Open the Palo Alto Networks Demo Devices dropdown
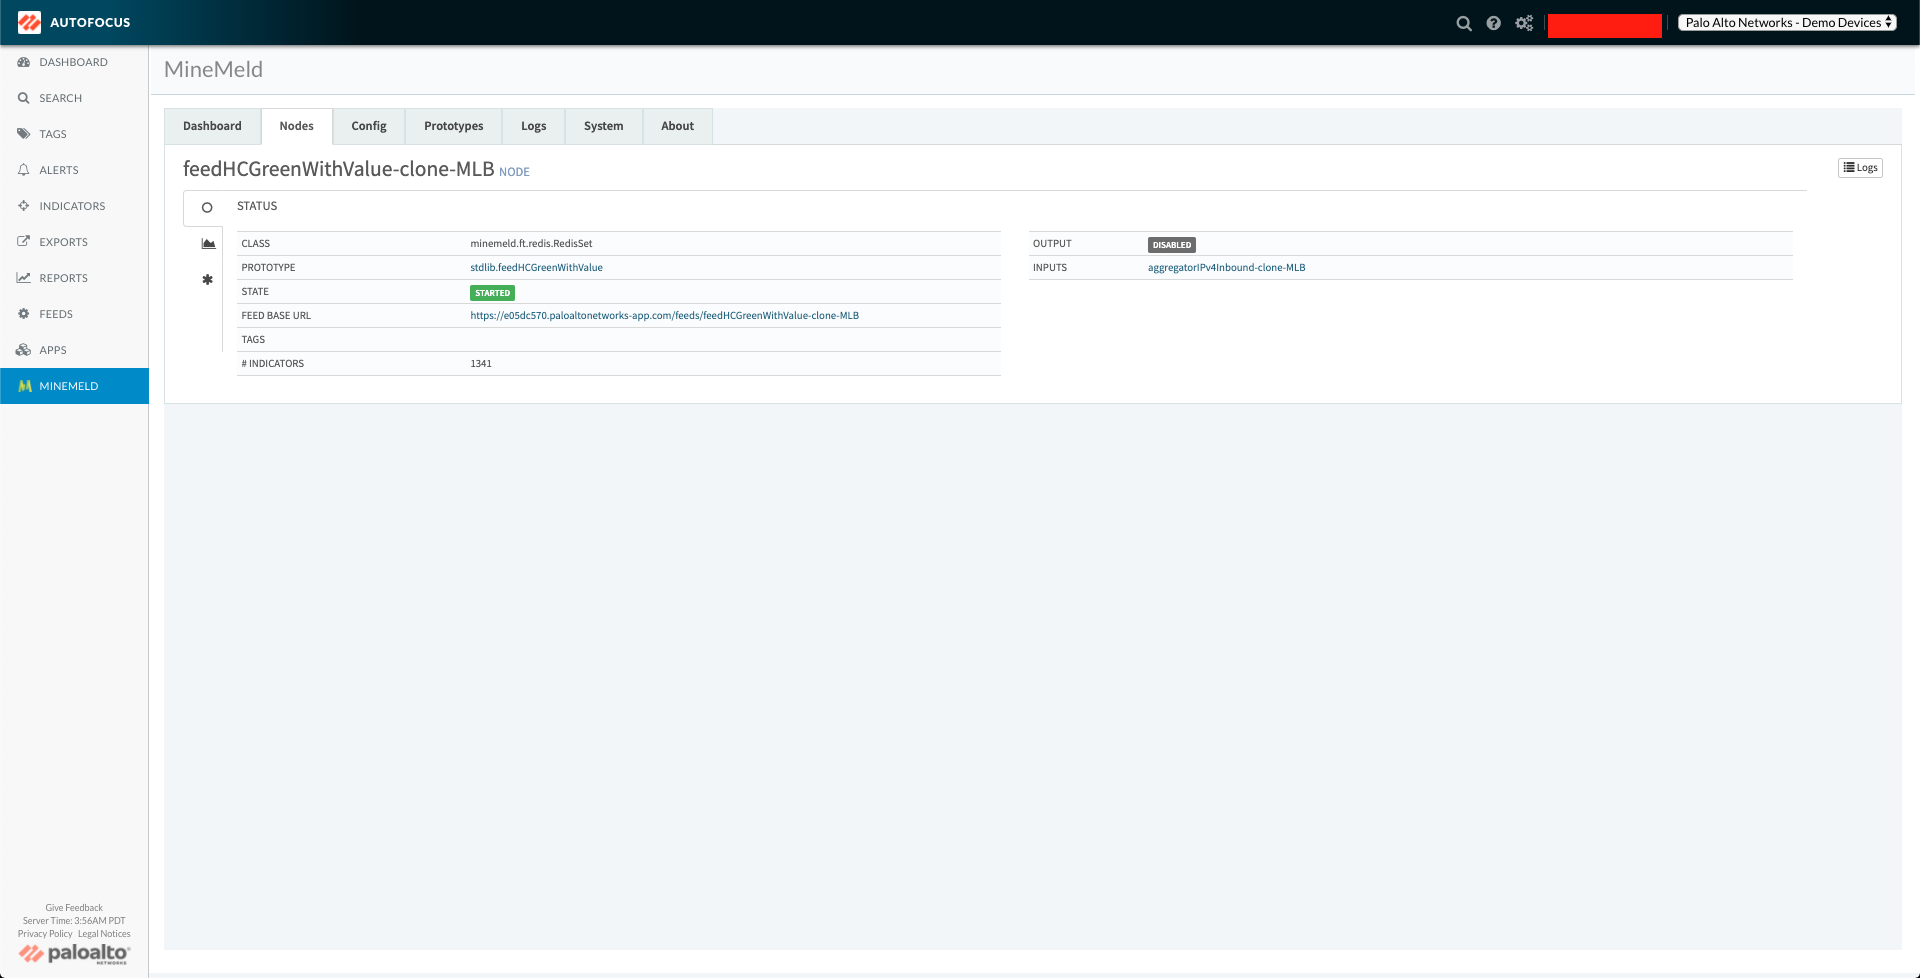 pyautogui.click(x=1787, y=22)
